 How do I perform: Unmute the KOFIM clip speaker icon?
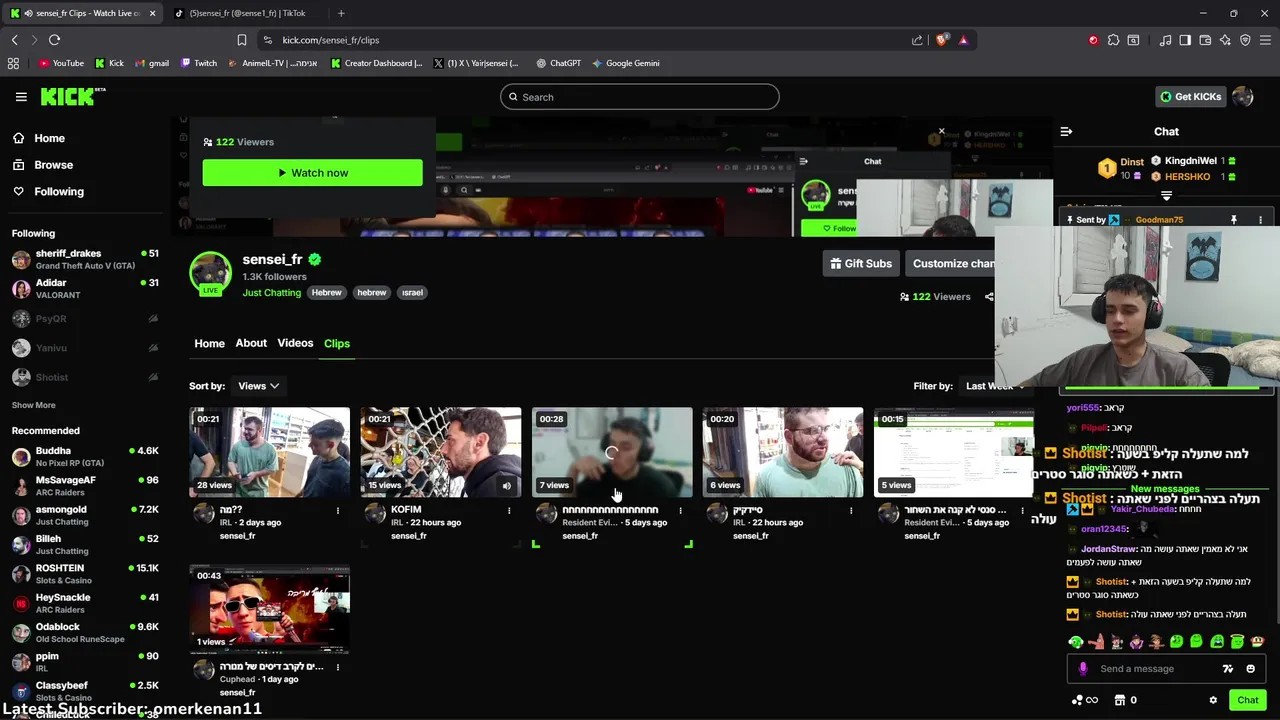pyautogui.click(x=506, y=486)
